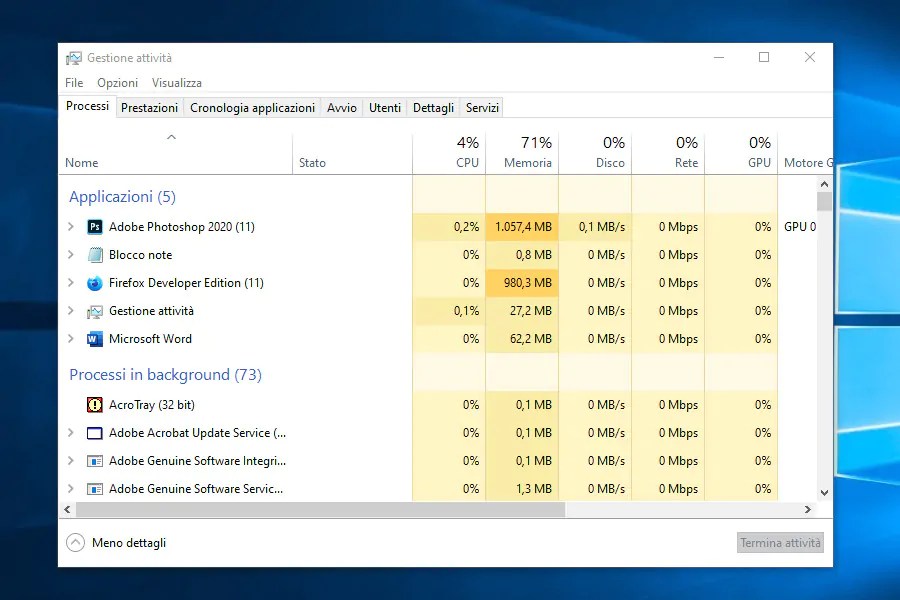This screenshot has width=900, height=600.
Task: Click the 0,2% CPU value for Photoshop
Action: pos(466,227)
